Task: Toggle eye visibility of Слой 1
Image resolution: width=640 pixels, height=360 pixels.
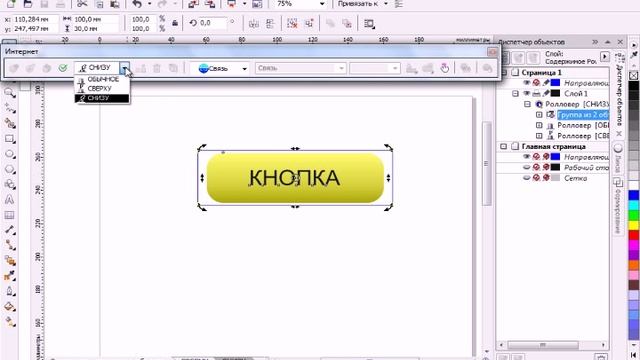Action: [527, 93]
